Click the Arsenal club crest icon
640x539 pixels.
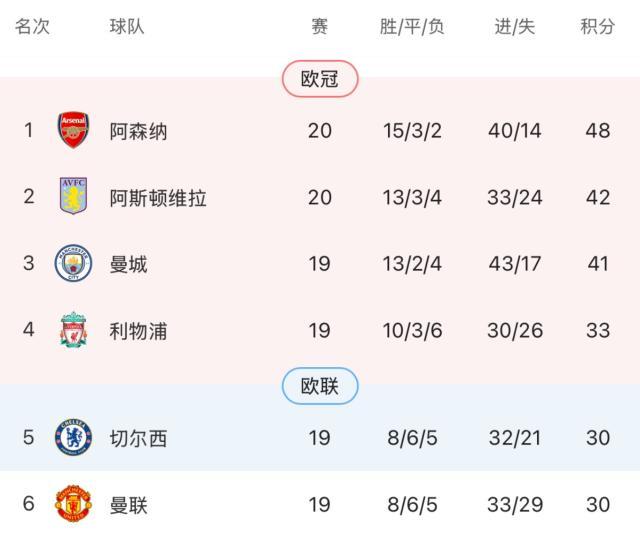click(74, 130)
